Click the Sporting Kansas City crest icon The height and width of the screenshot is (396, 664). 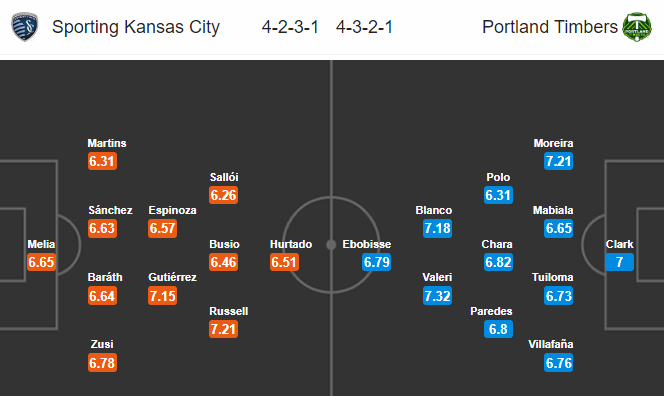(x=25, y=27)
